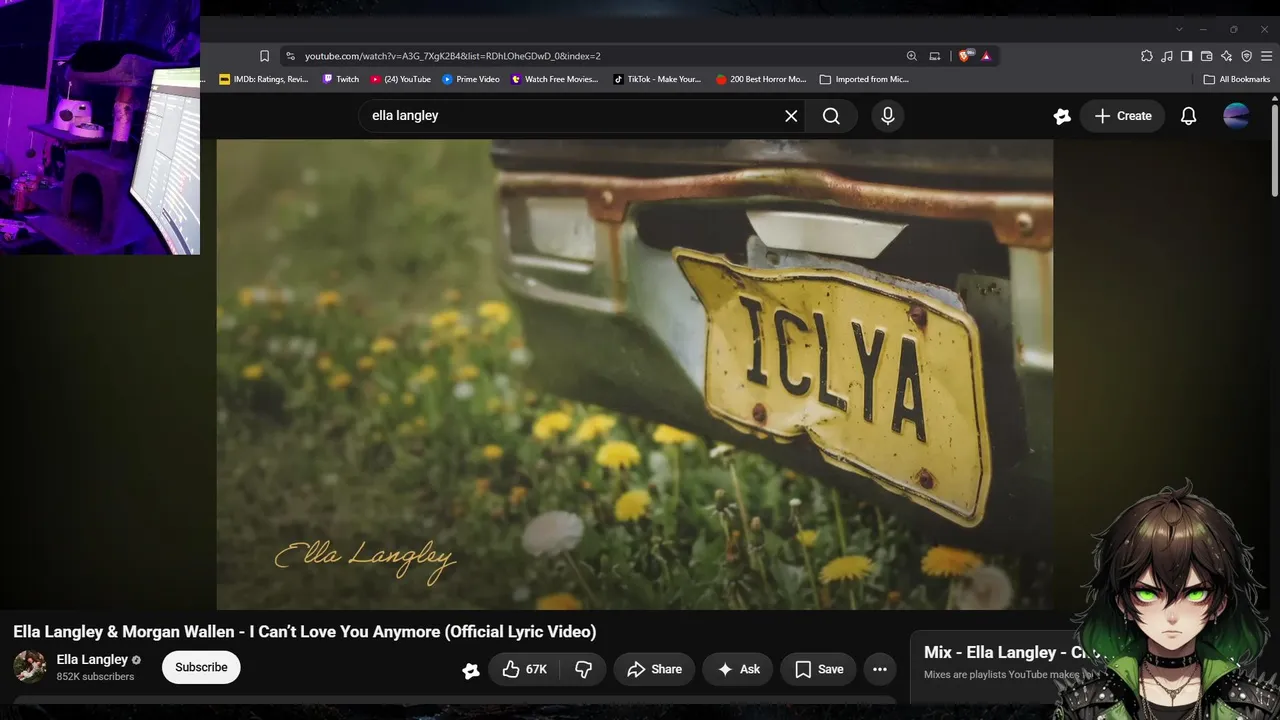Like the video with 67K likes
The height and width of the screenshot is (720, 1280).
[524, 669]
